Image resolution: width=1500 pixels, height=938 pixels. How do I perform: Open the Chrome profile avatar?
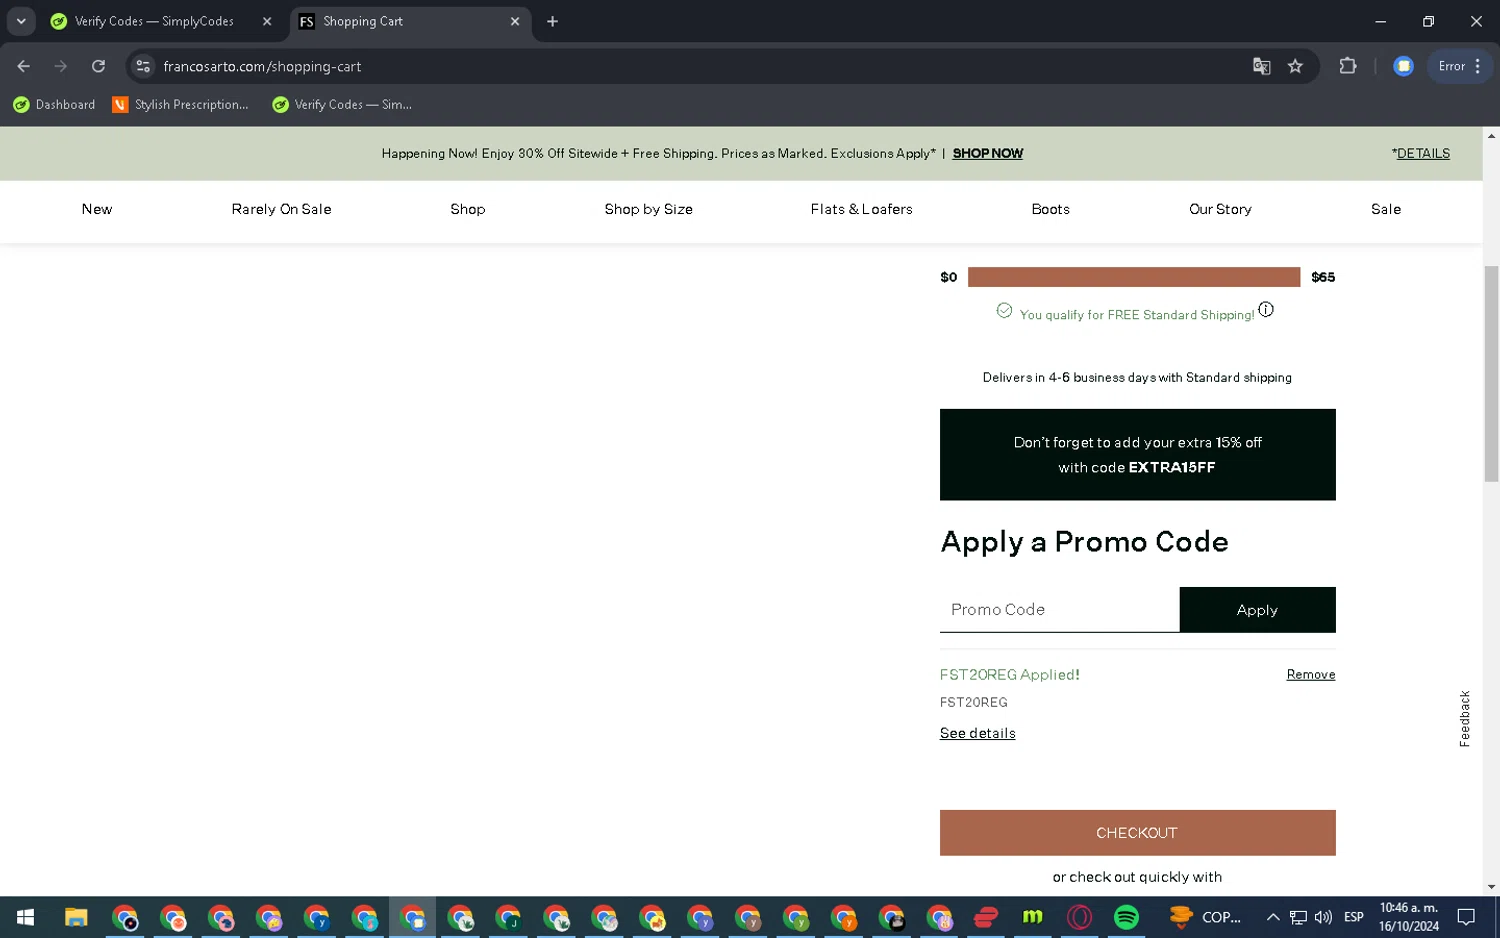click(1403, 66)
